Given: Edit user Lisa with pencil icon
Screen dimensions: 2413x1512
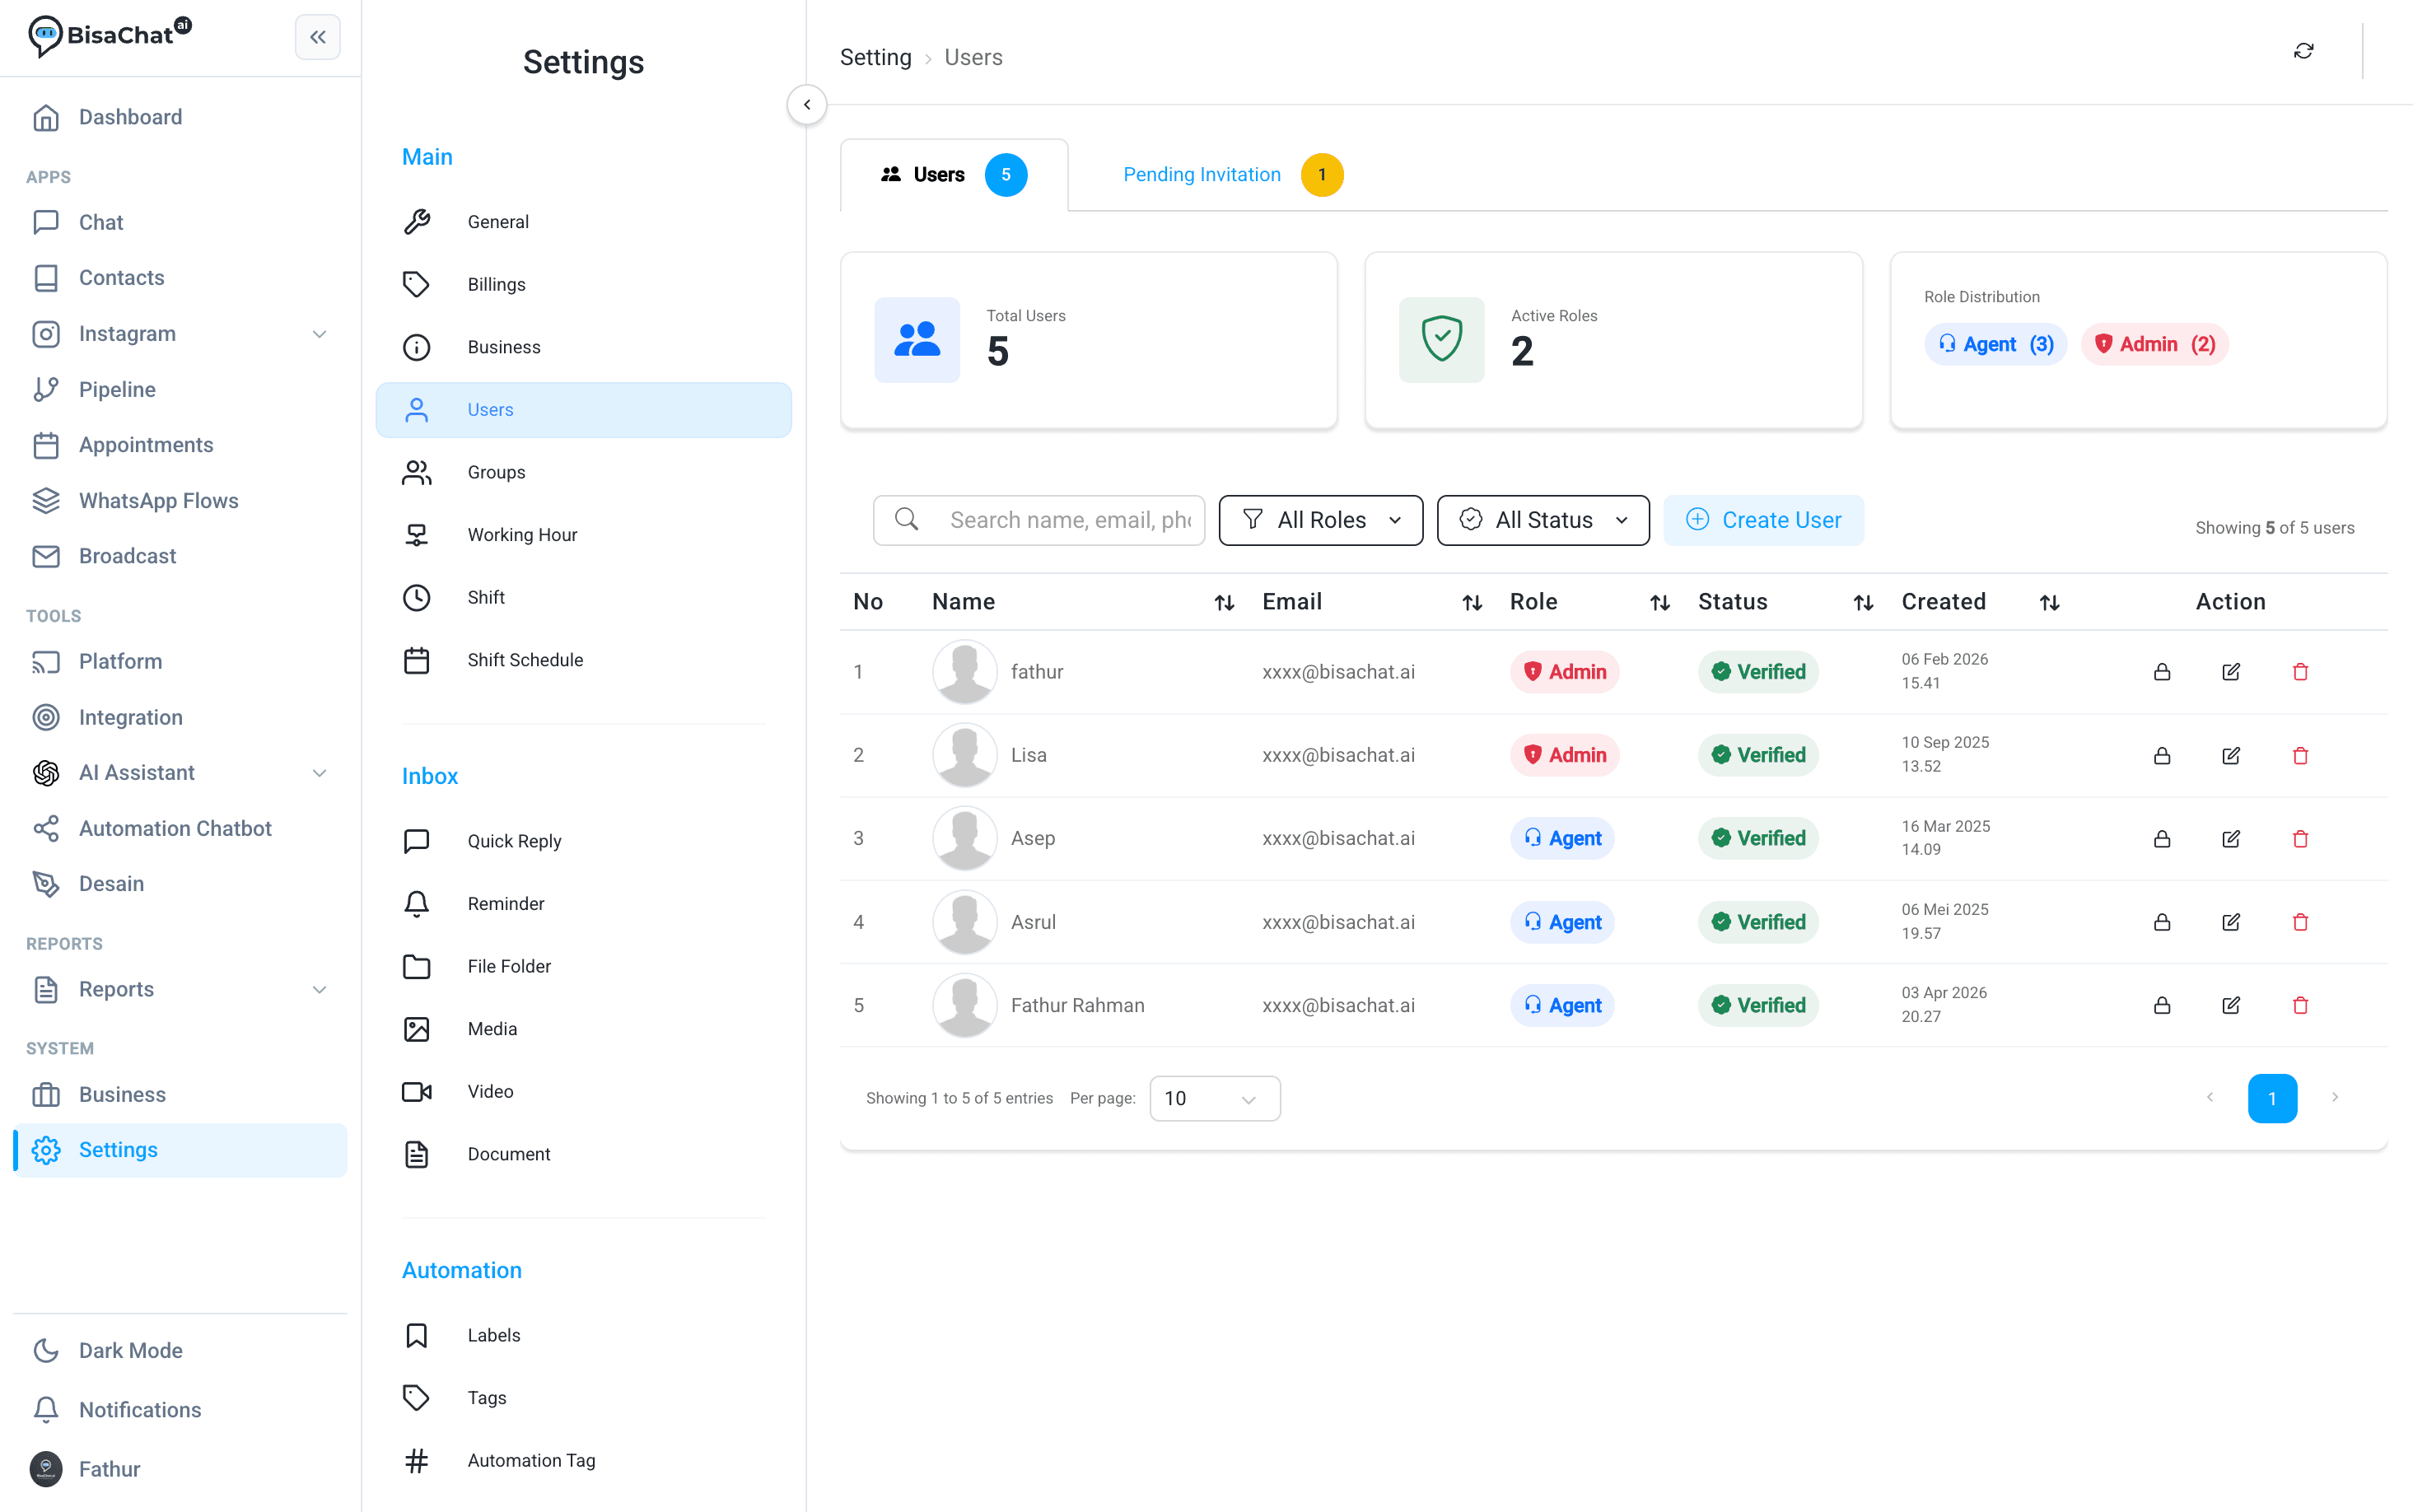Looking at the screenshot, I should [x=2230, y=755].
